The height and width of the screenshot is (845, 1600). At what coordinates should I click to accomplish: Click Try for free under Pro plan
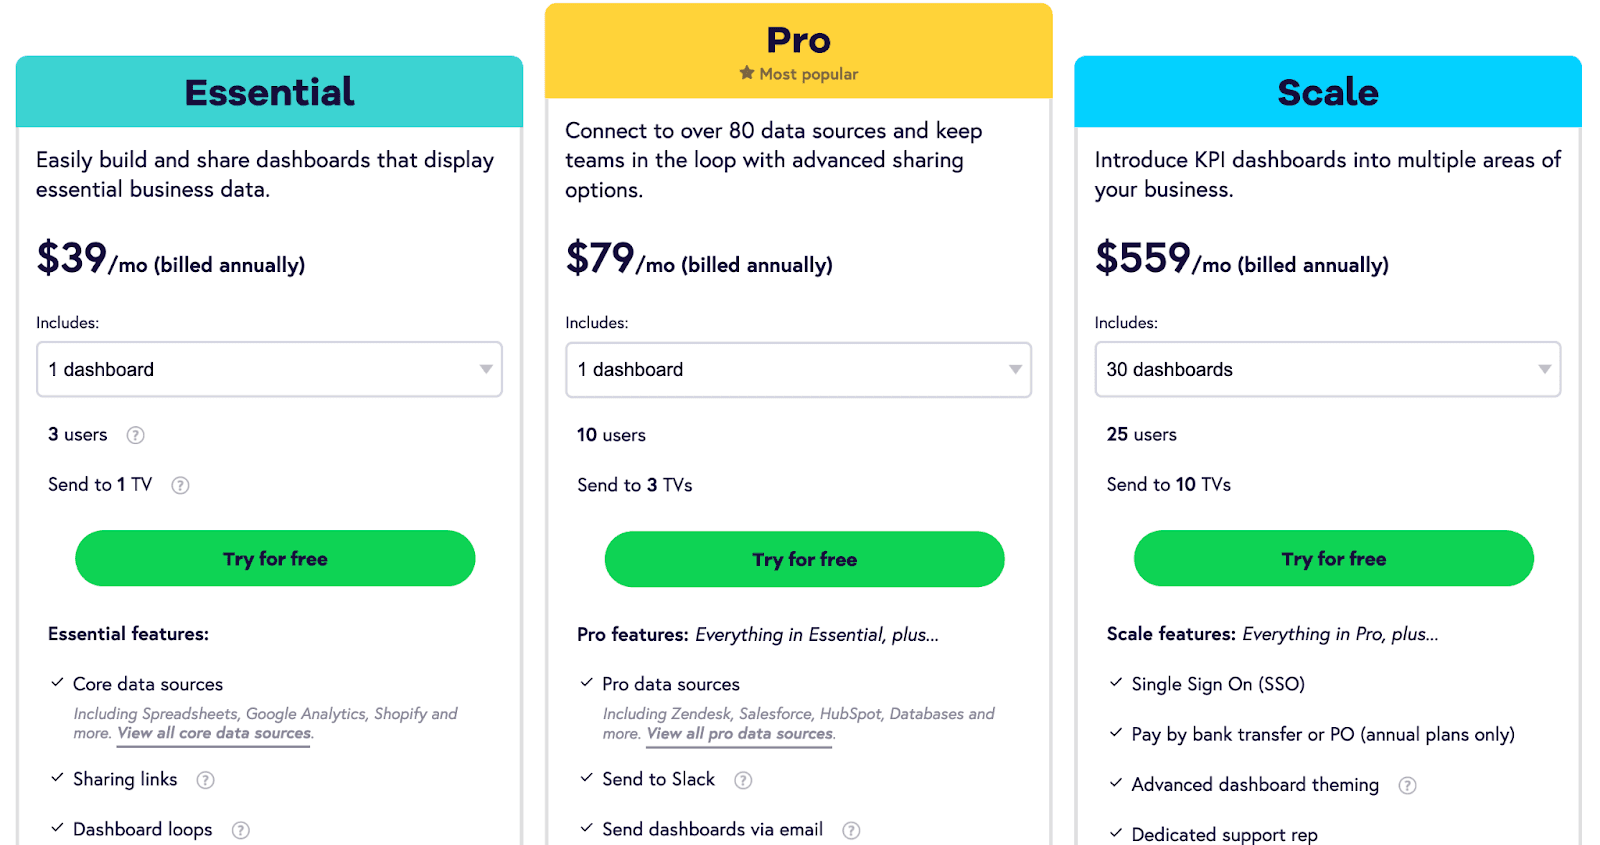click(x=804, y=559)
